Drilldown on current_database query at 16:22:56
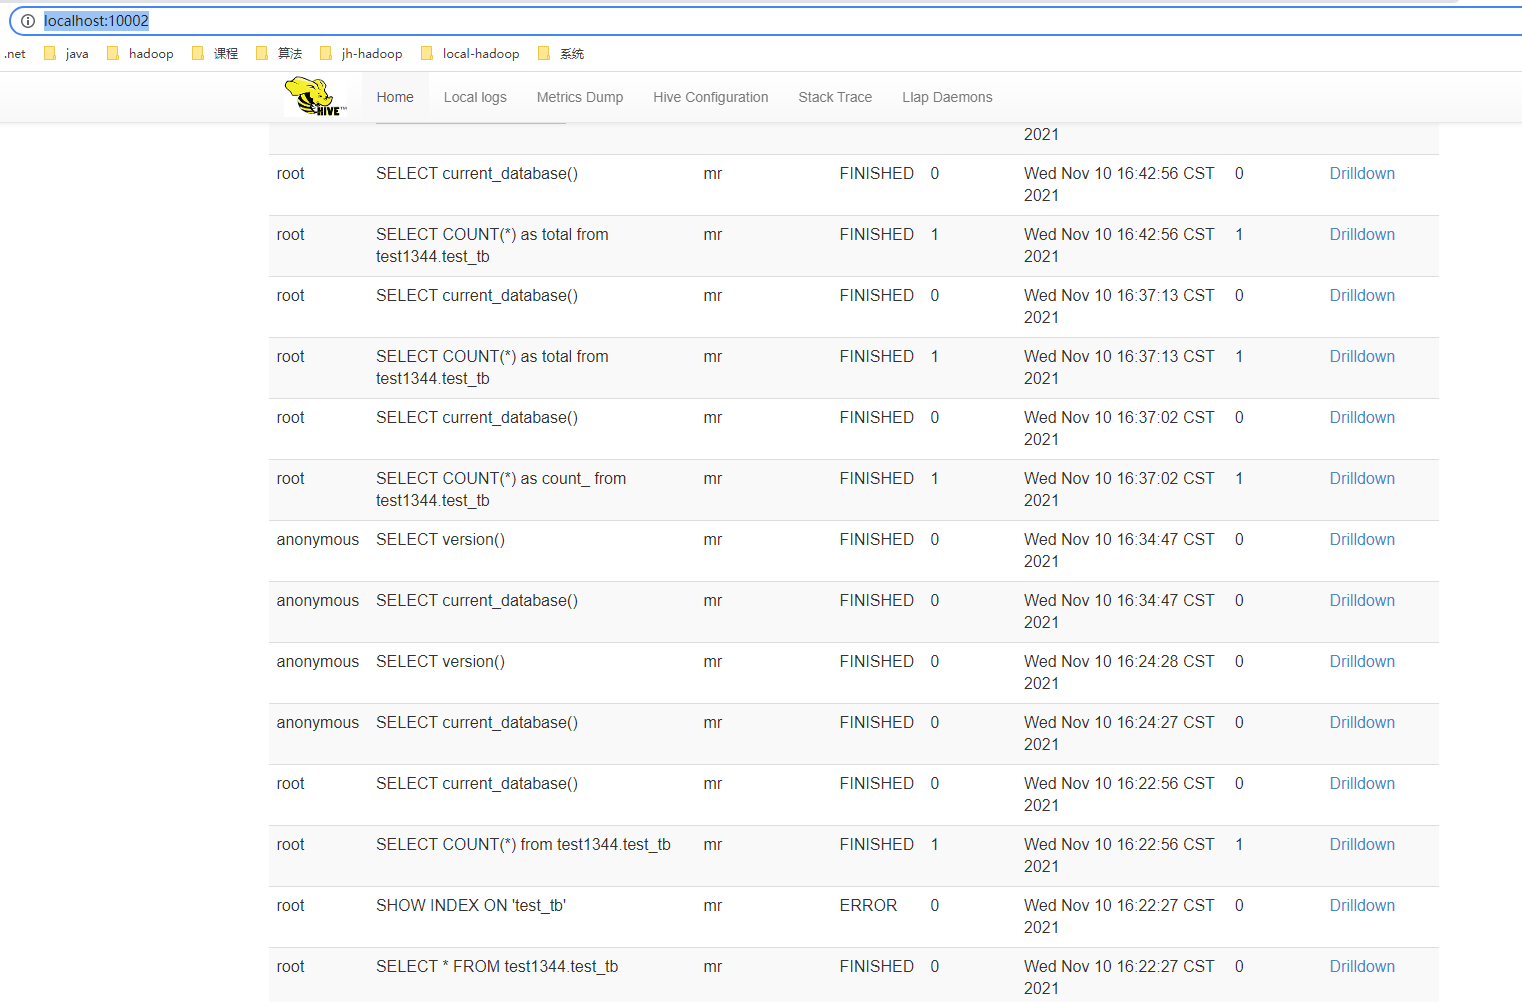Screen dimensions: 1522x1002 (1362, 784)
